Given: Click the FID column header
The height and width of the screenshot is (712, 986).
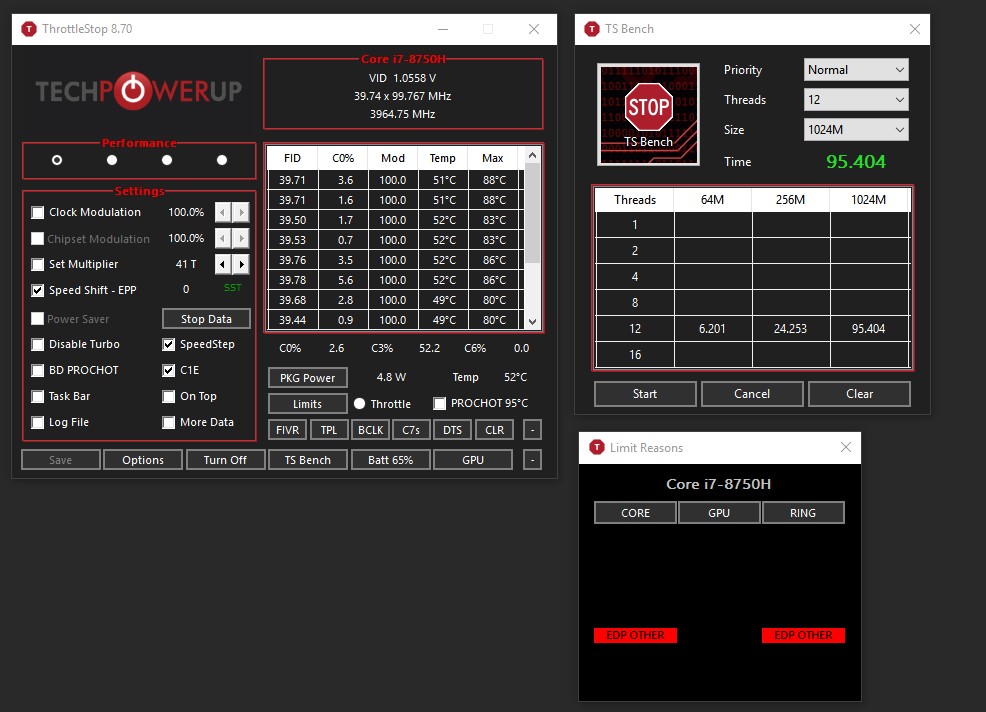Looking at the screenshot, I should [292, 158].
